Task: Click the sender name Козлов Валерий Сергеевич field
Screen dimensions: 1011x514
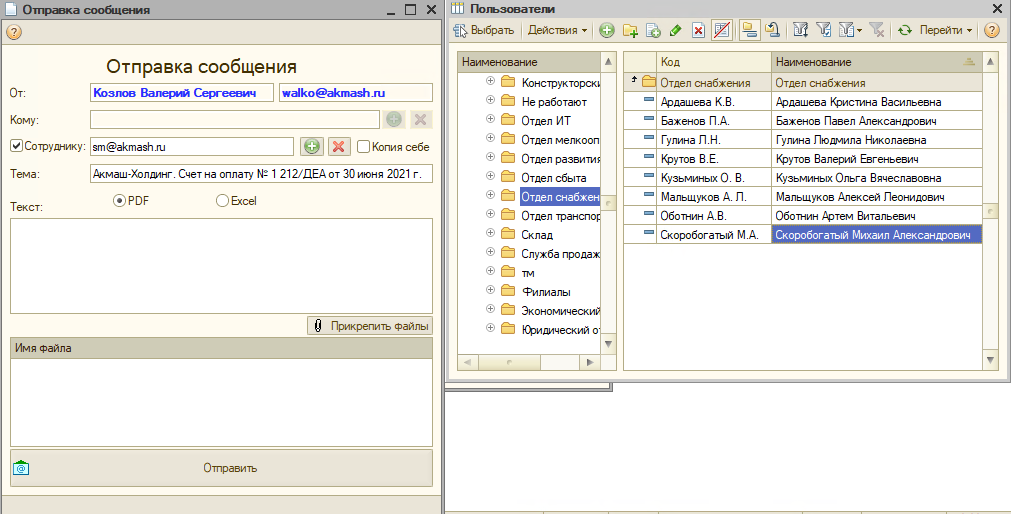Action: (182, 92)
